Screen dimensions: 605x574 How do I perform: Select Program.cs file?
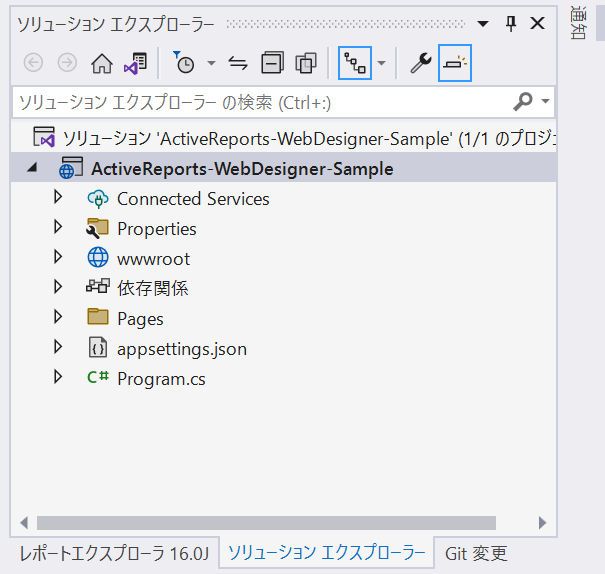click(161, 379)
